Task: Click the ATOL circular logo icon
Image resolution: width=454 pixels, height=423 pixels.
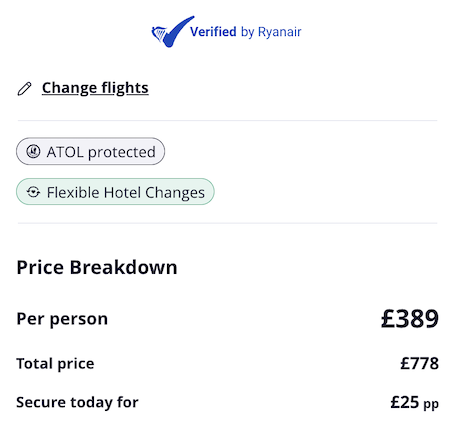Action: click(x=33, y=152)
